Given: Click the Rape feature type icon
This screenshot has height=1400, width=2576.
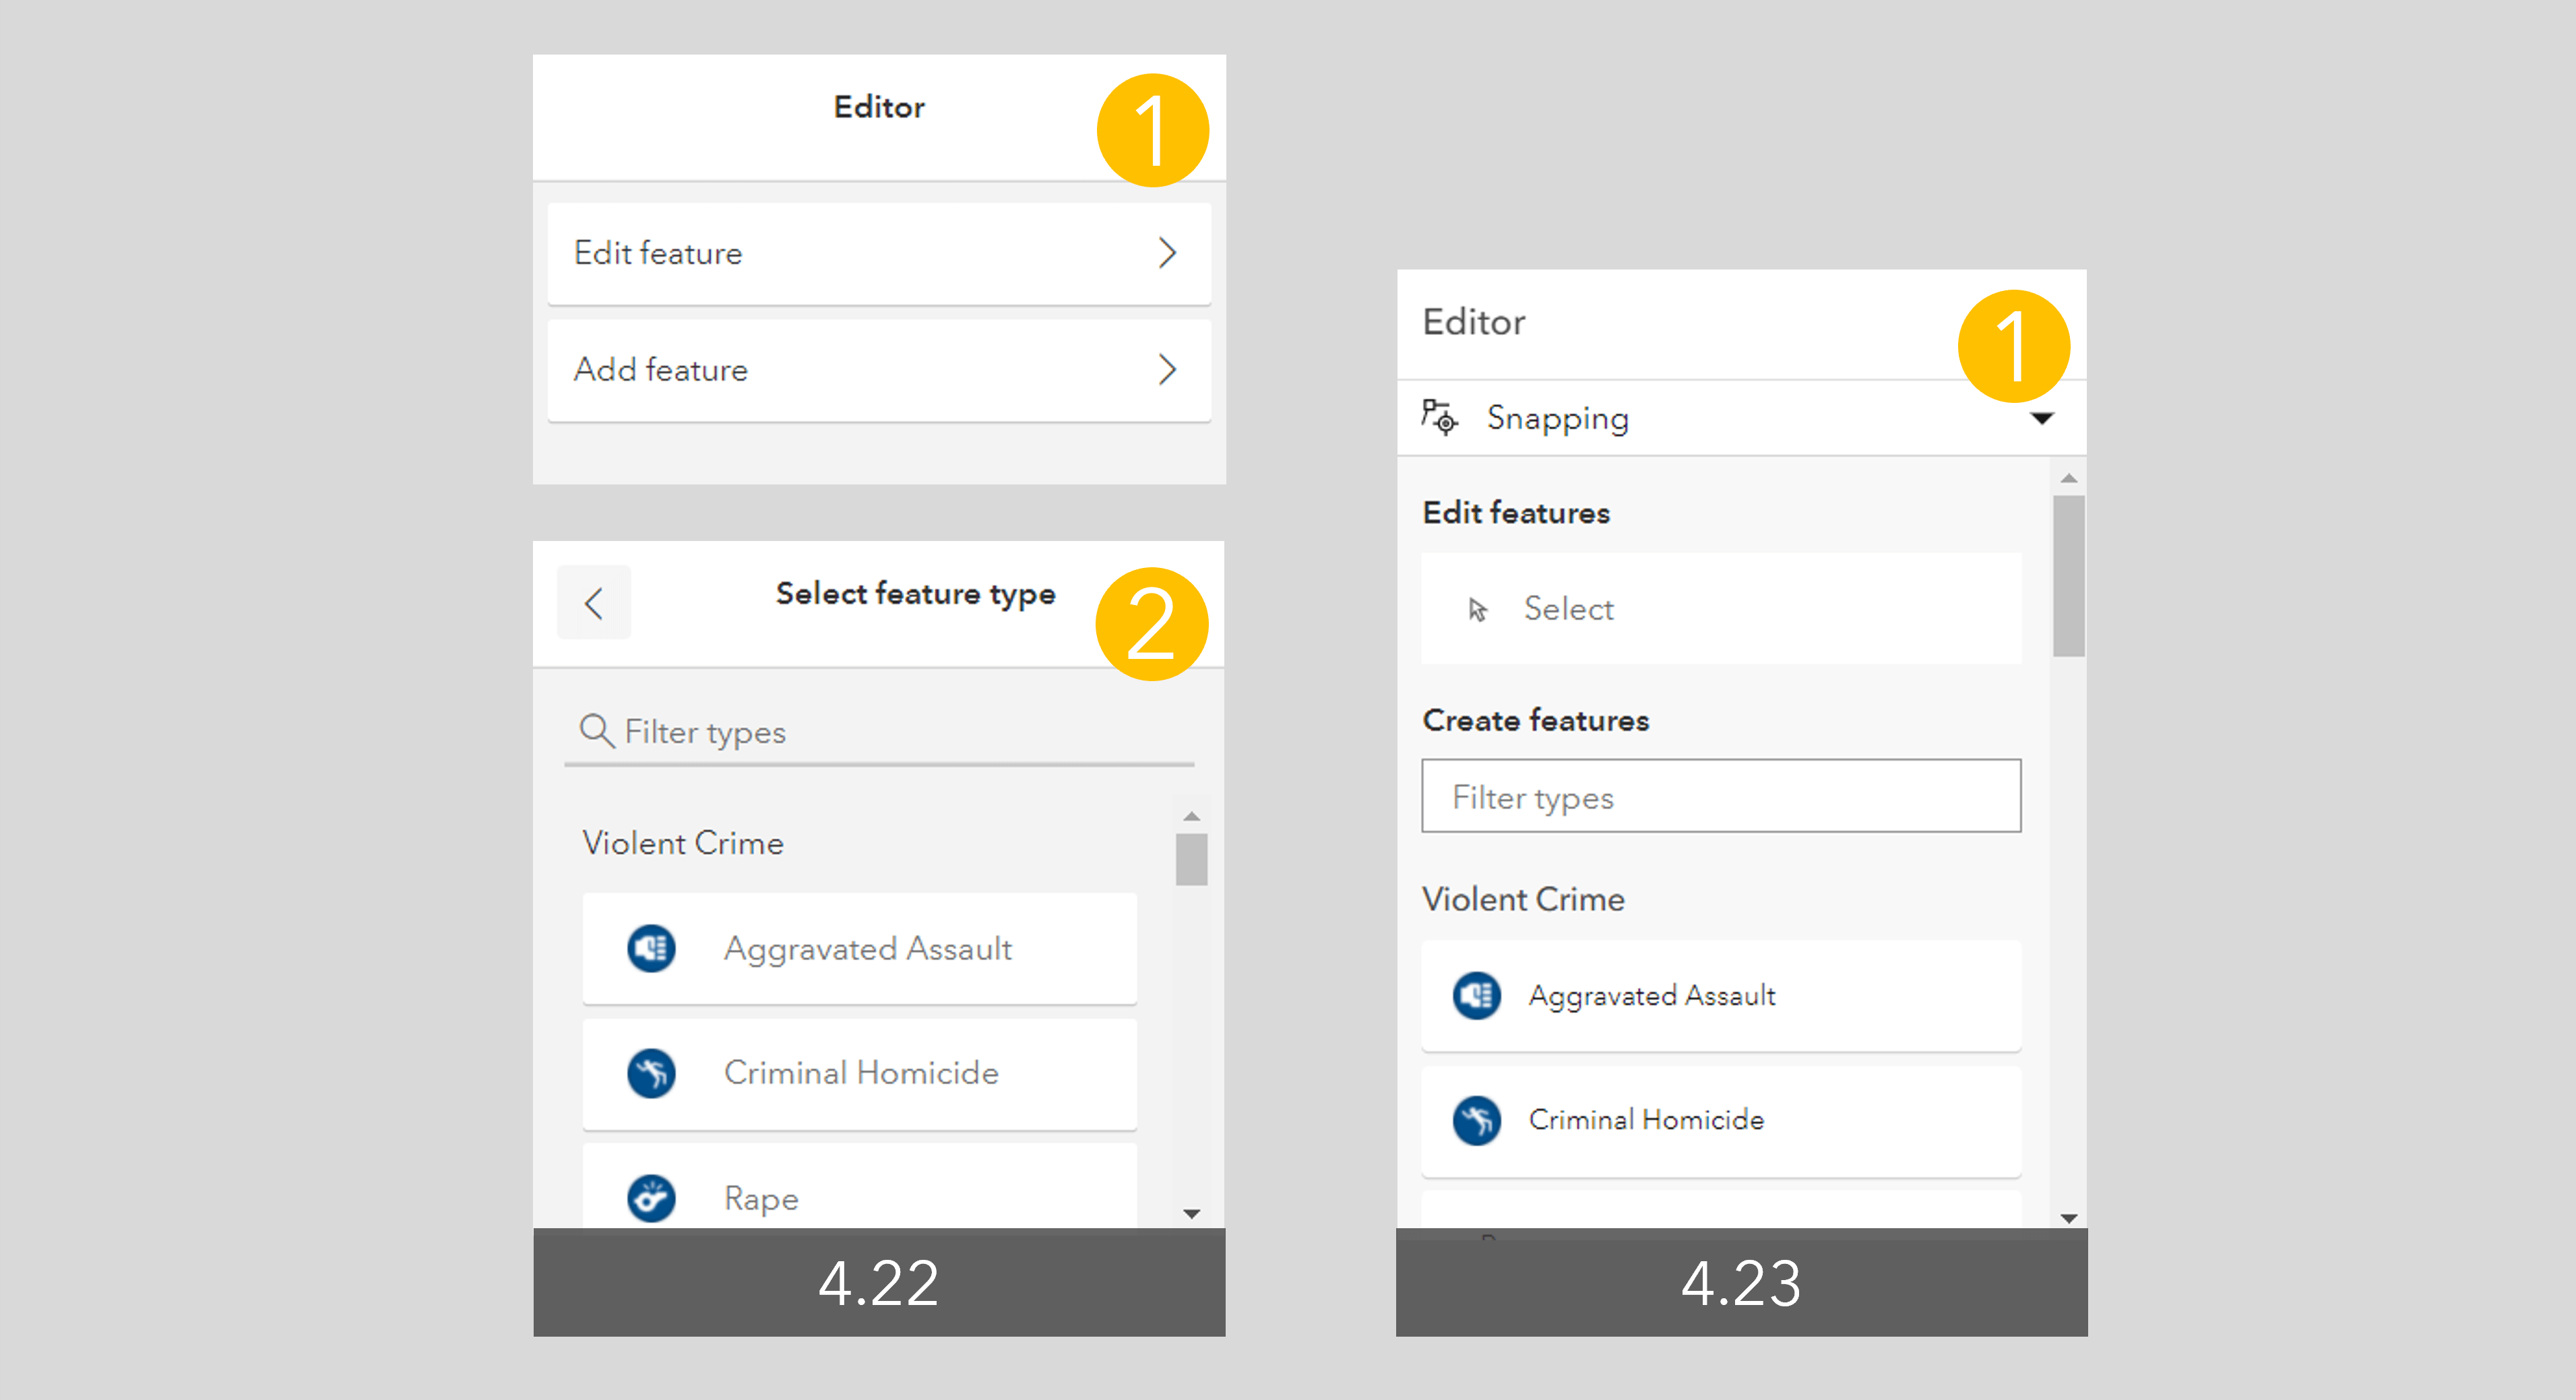Looking at the screenshot, I should click(651, 1197).
